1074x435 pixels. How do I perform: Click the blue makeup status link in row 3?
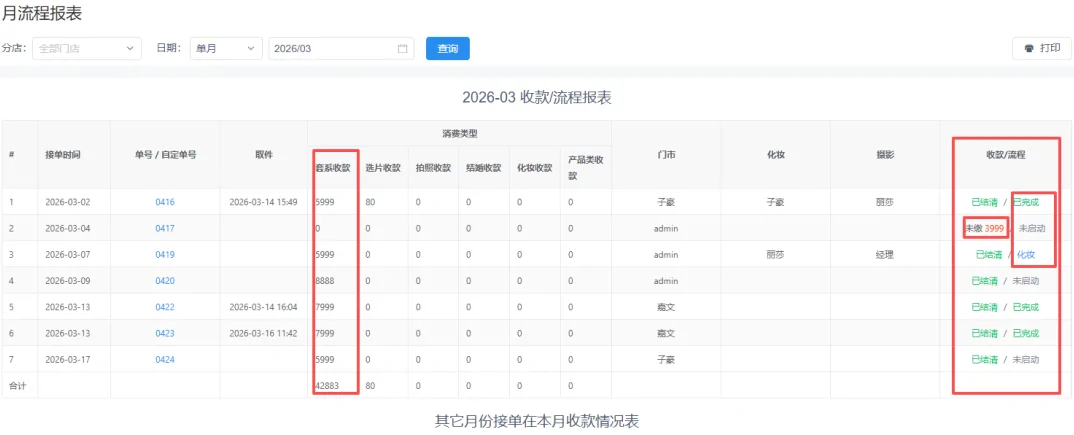tap(1026, 255)
